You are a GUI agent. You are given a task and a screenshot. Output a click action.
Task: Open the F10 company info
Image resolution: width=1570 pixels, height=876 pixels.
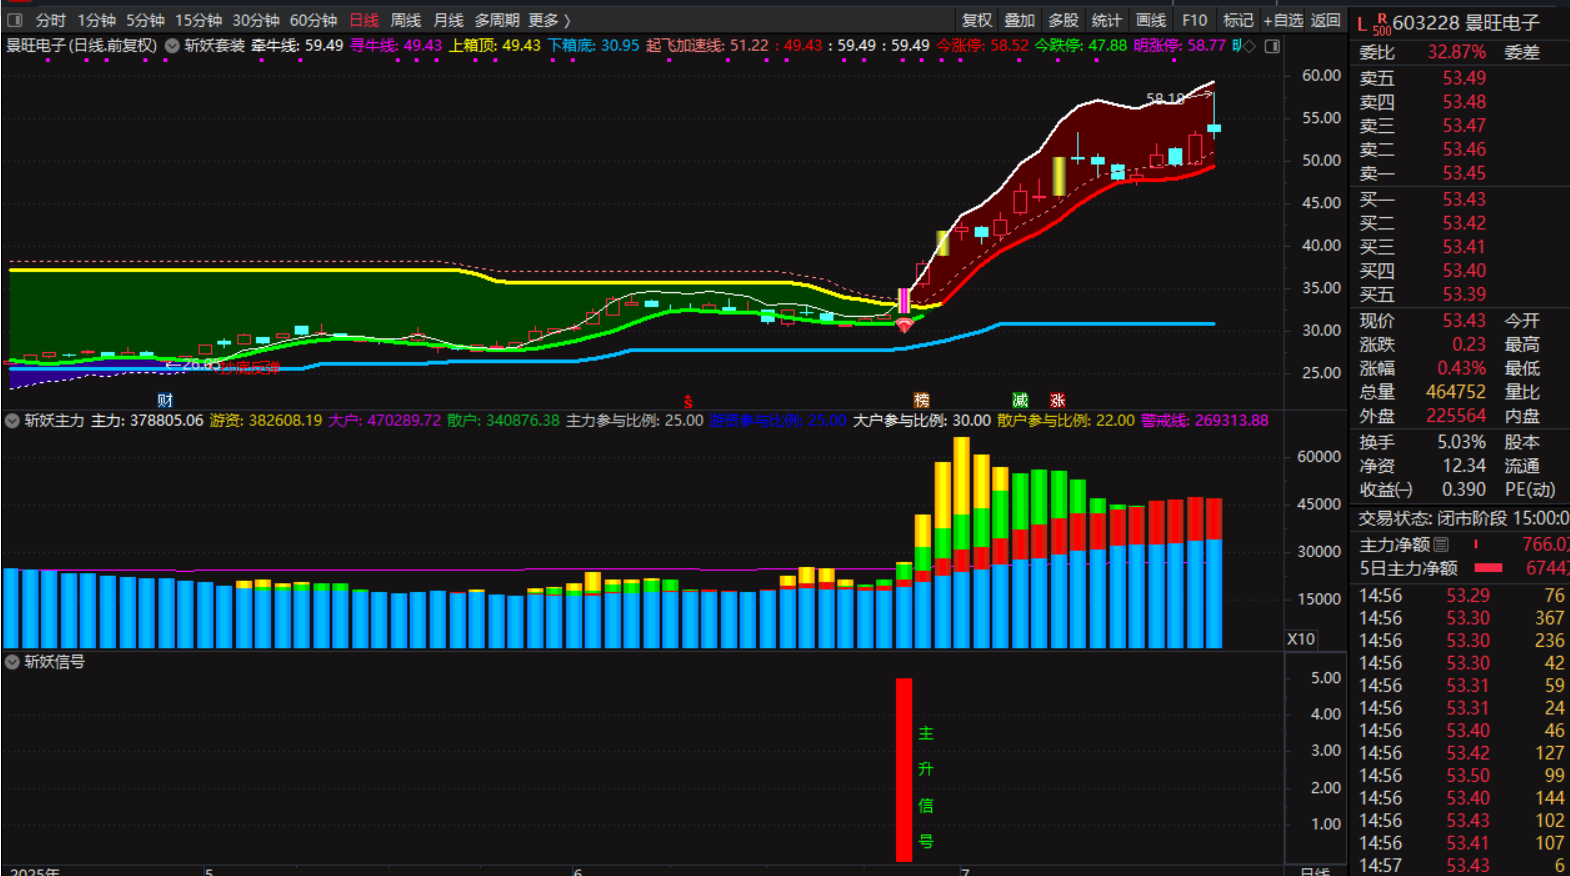pos(1194,20)
